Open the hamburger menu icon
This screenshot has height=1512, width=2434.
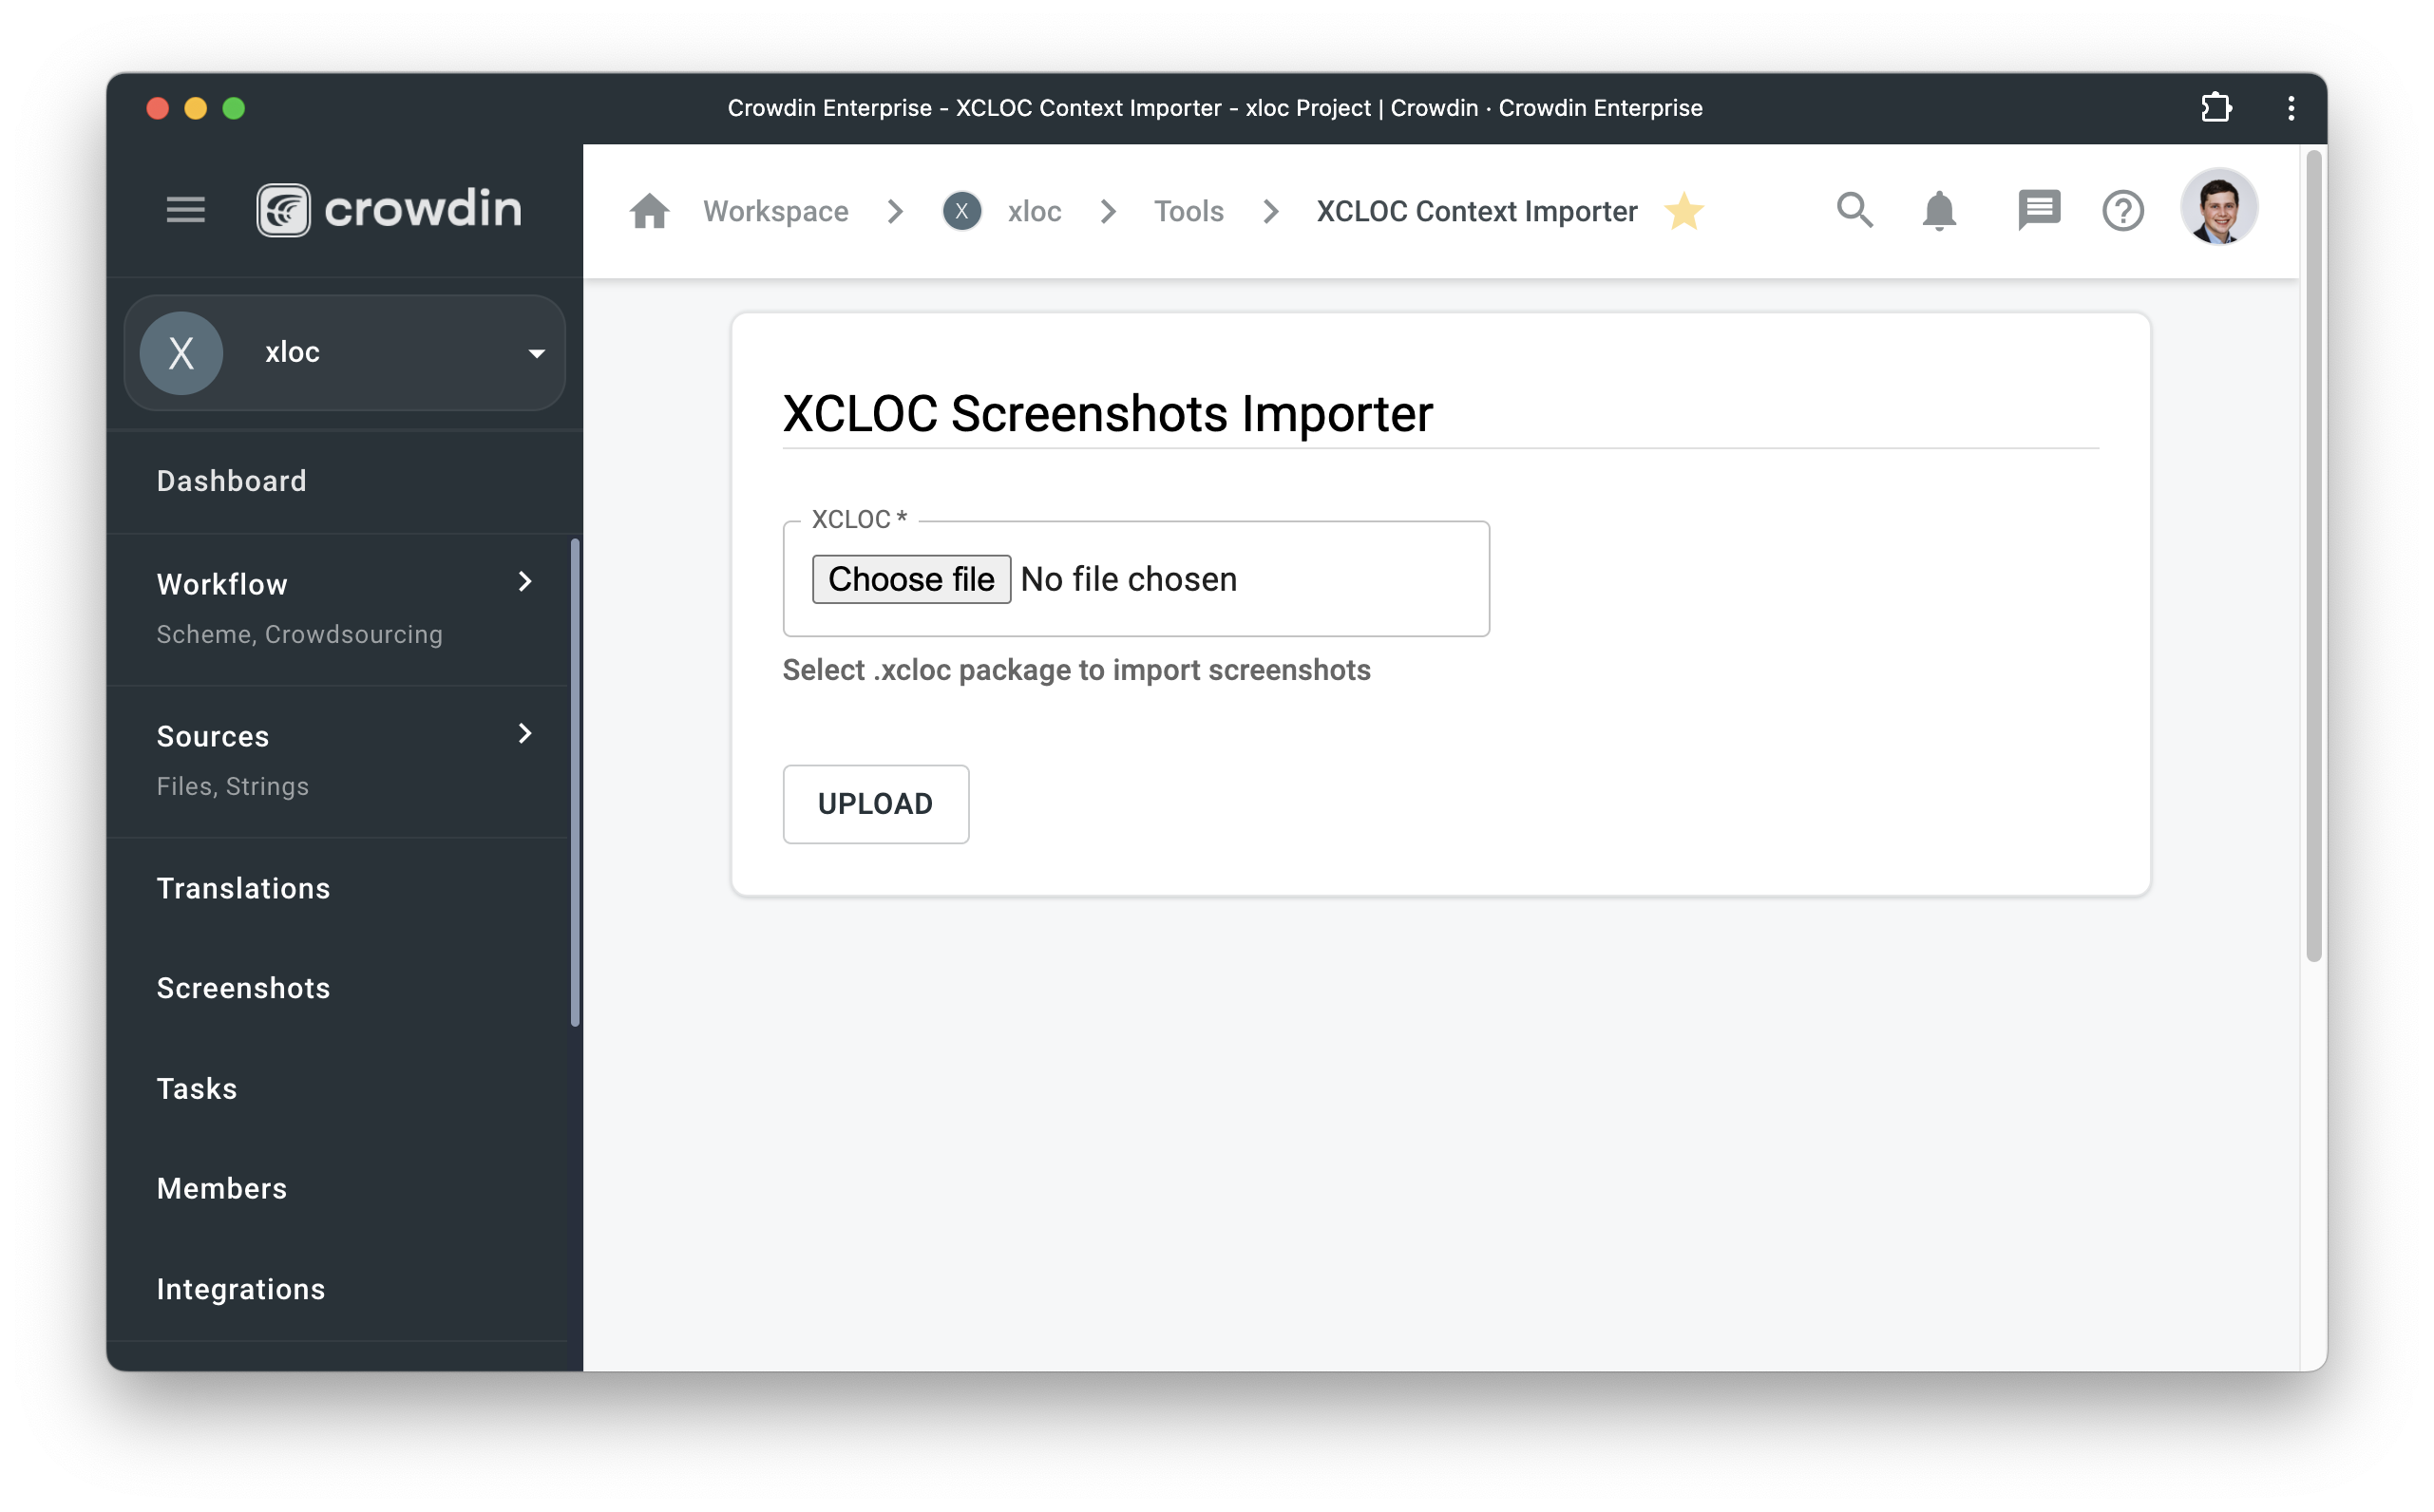186,210
